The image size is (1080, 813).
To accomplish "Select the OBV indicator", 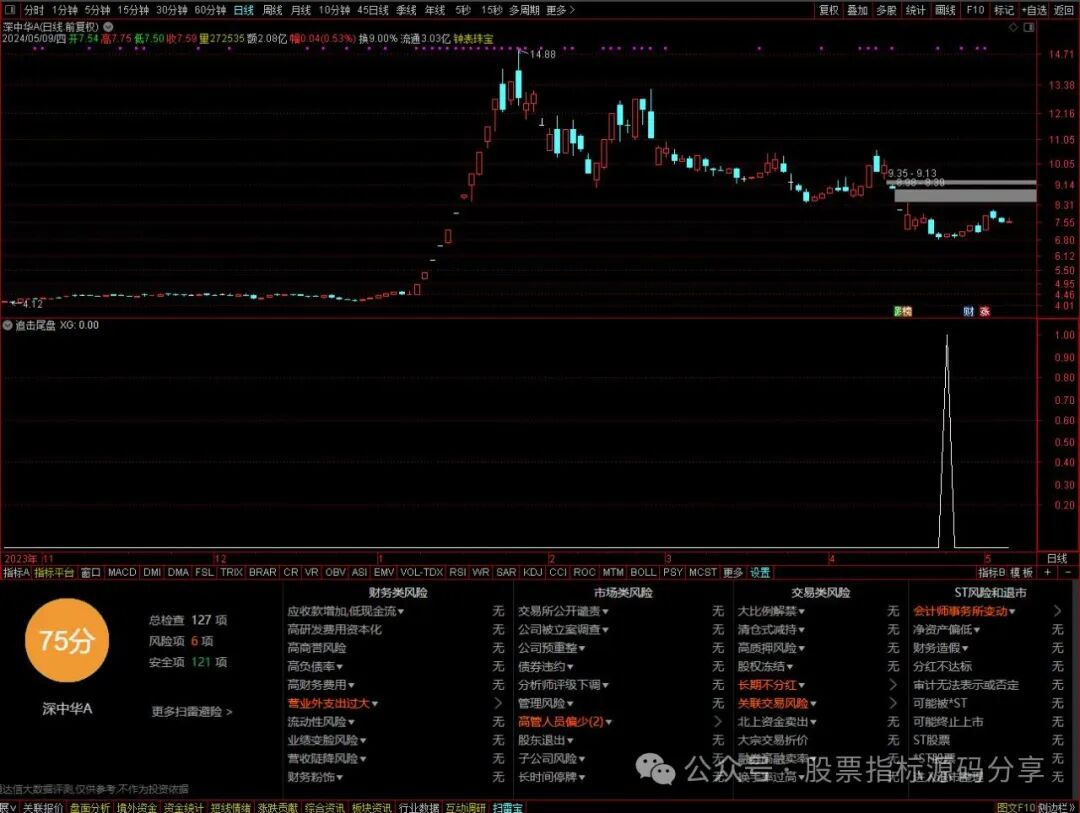I will (335, 572).
